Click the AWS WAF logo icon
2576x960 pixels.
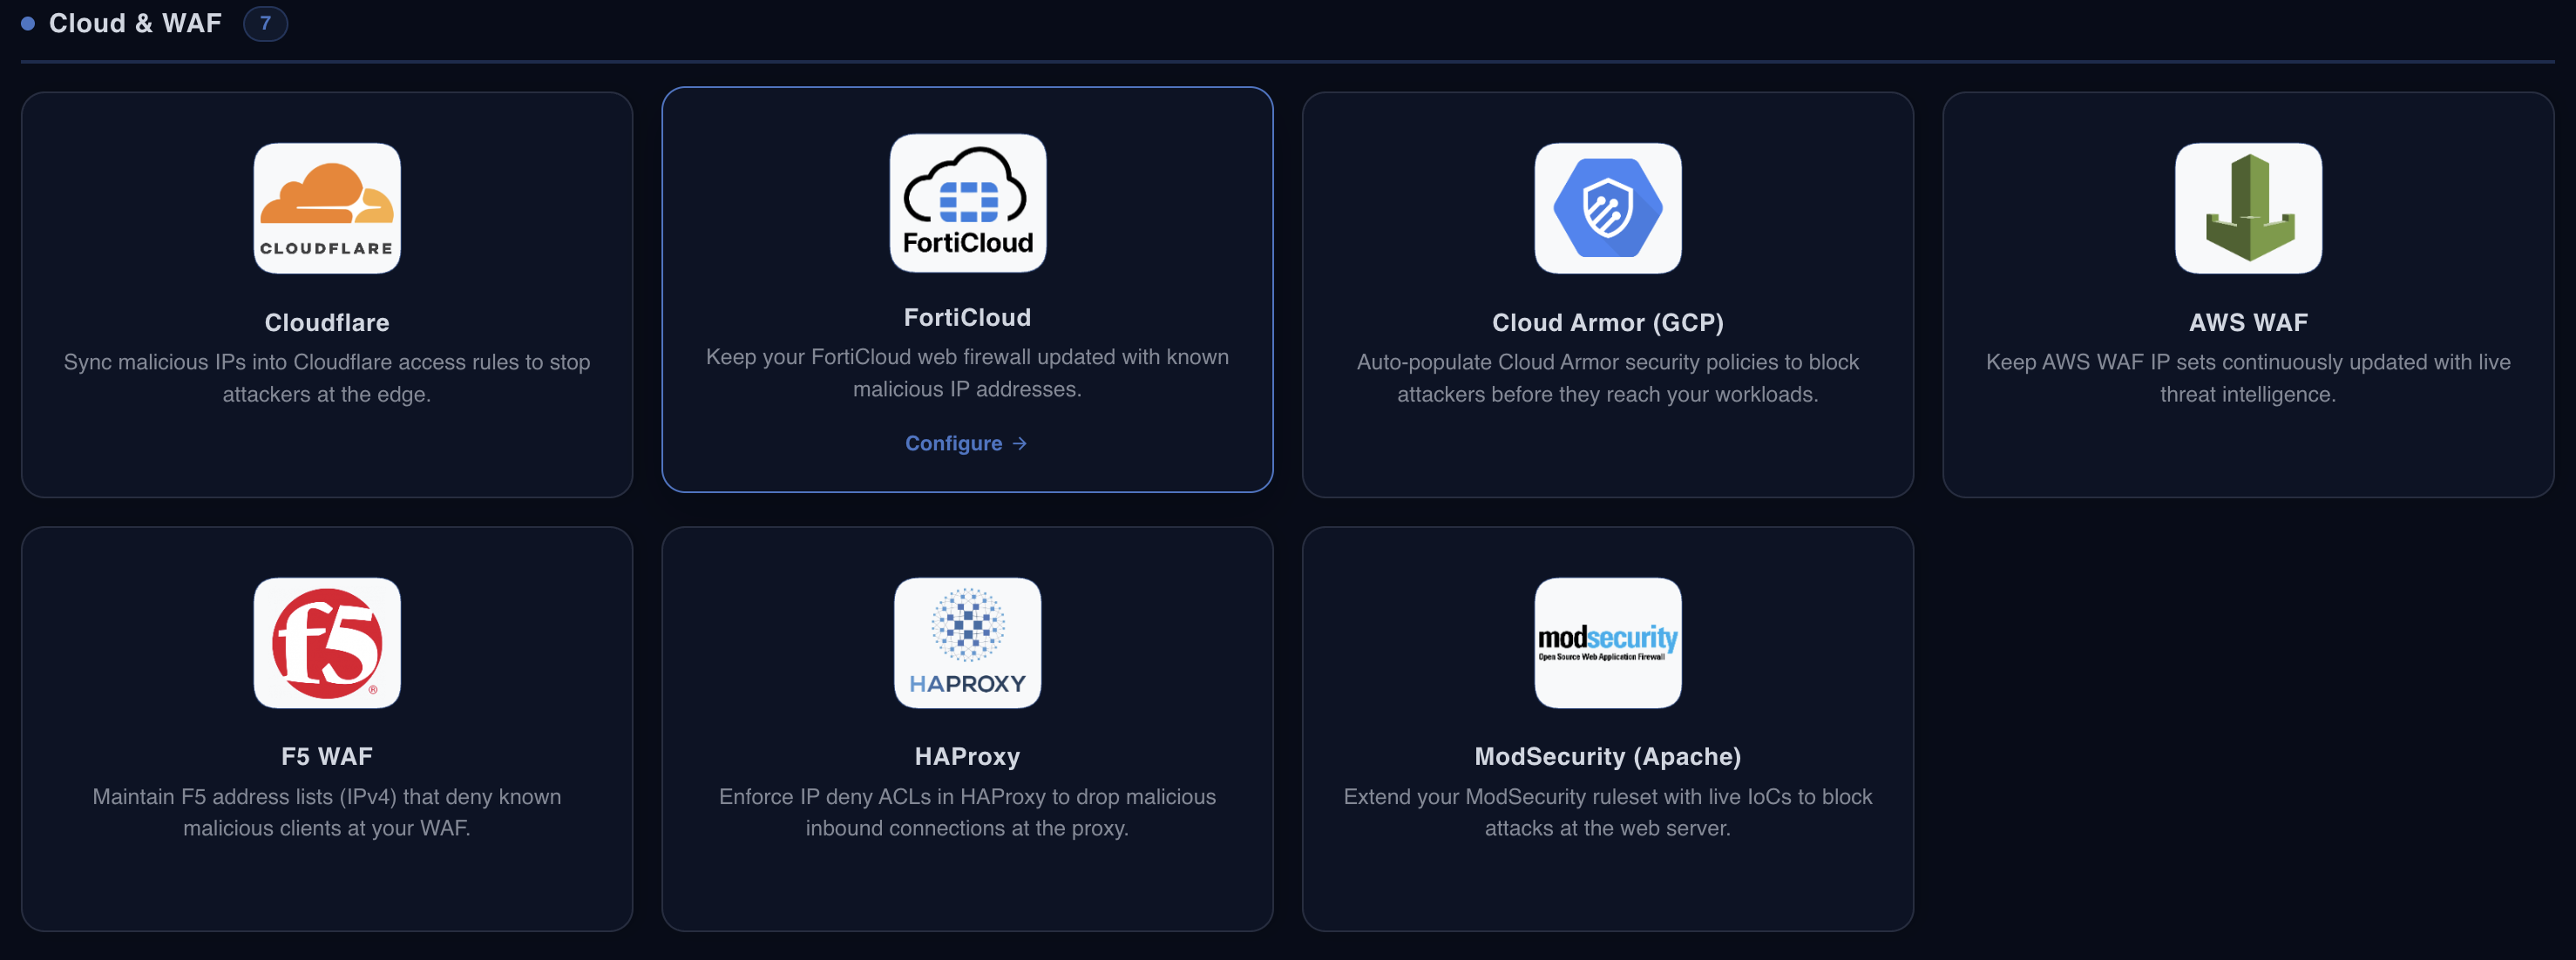pyautogui.click(x=2248, y=208)
